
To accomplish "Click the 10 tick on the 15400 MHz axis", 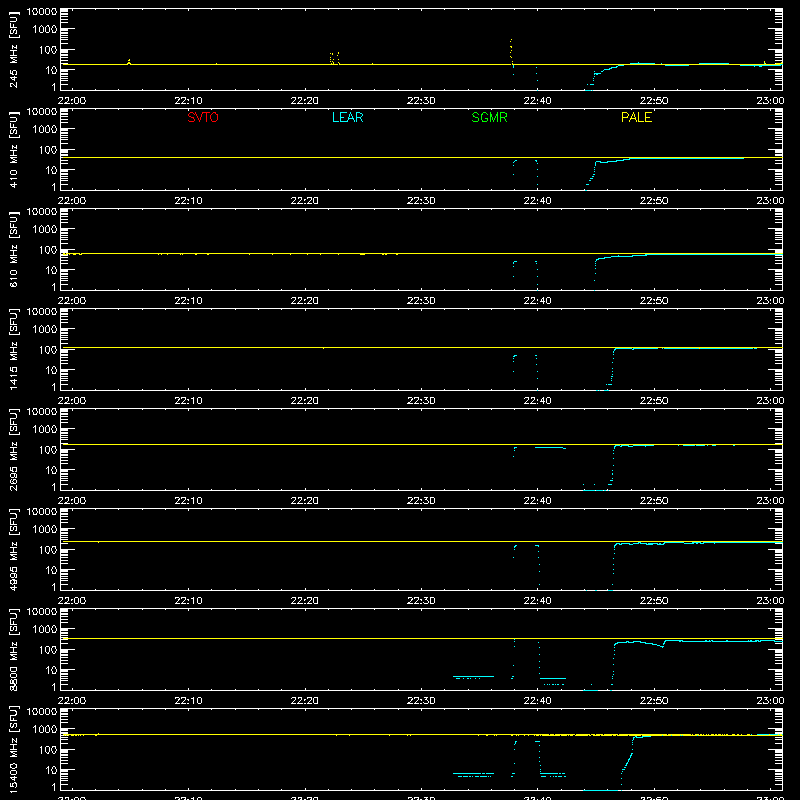I will click(x=51, y=770).
